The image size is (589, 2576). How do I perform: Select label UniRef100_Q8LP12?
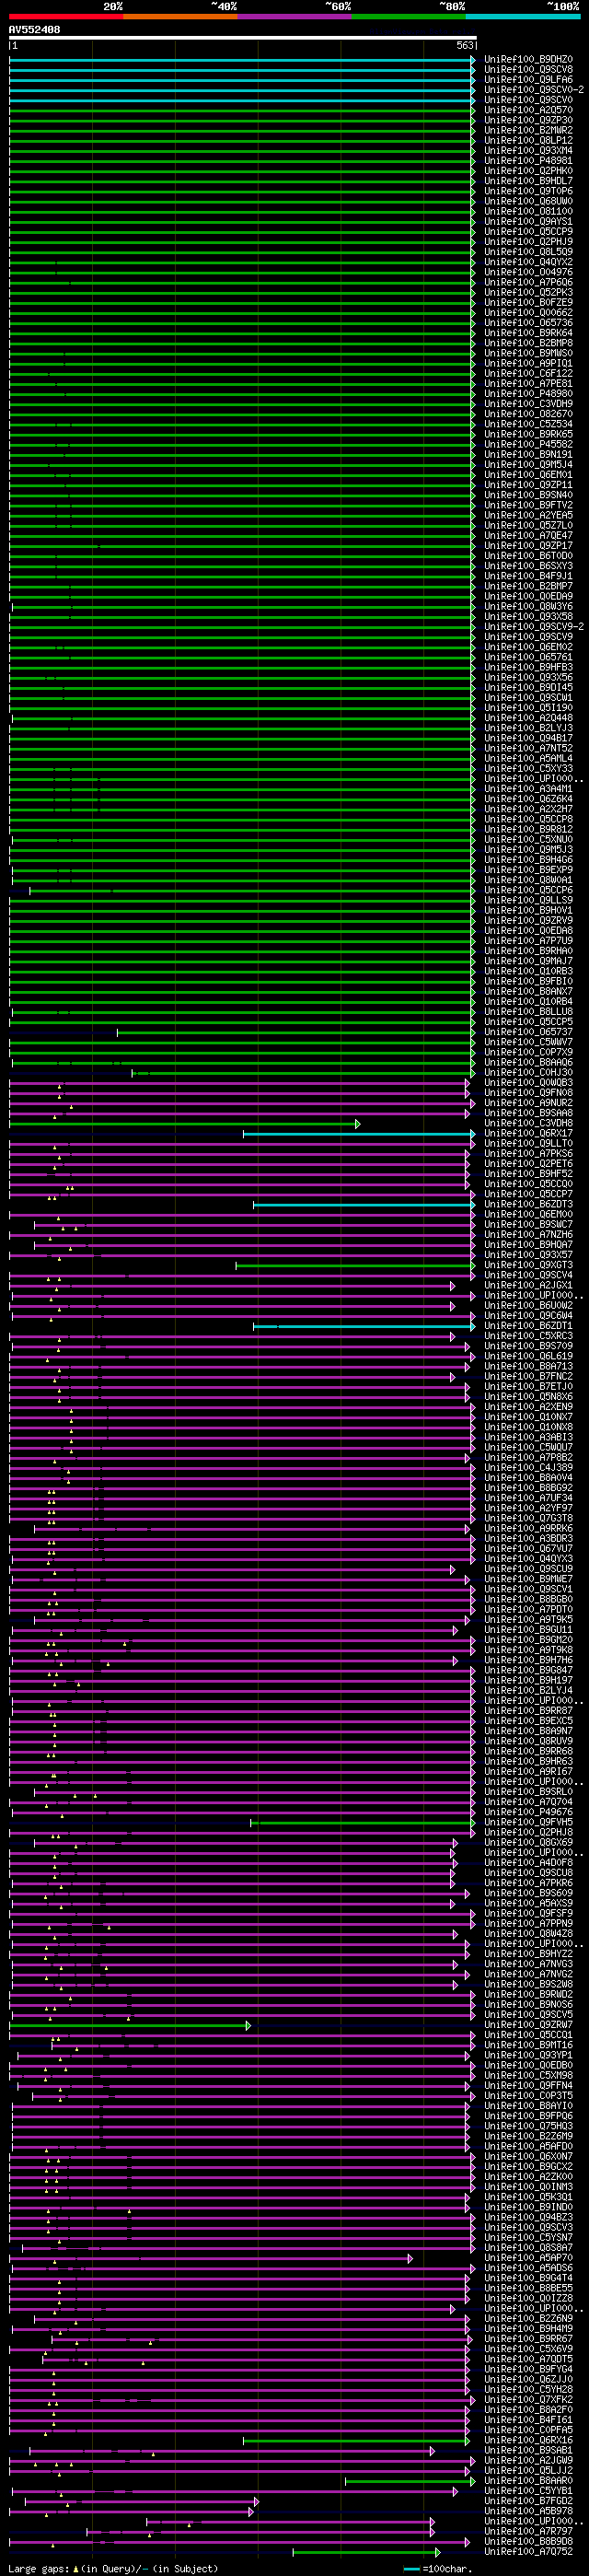[x=529, y=141]
